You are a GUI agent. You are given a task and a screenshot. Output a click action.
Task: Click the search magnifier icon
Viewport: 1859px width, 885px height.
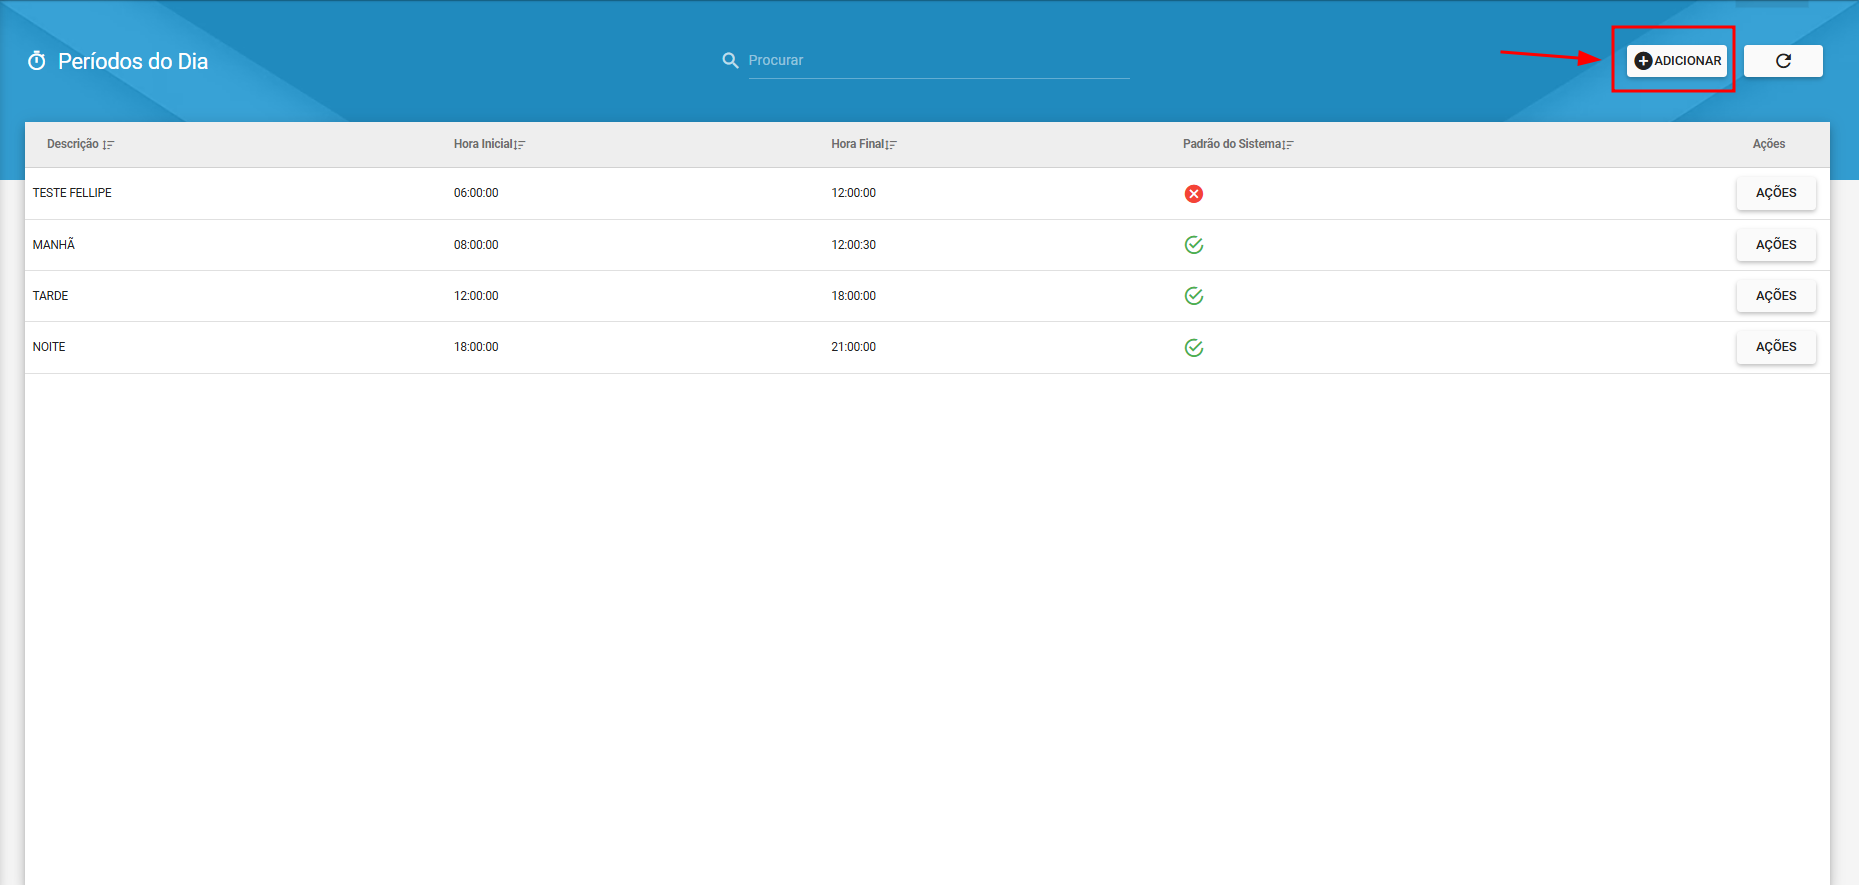(730, 60)
